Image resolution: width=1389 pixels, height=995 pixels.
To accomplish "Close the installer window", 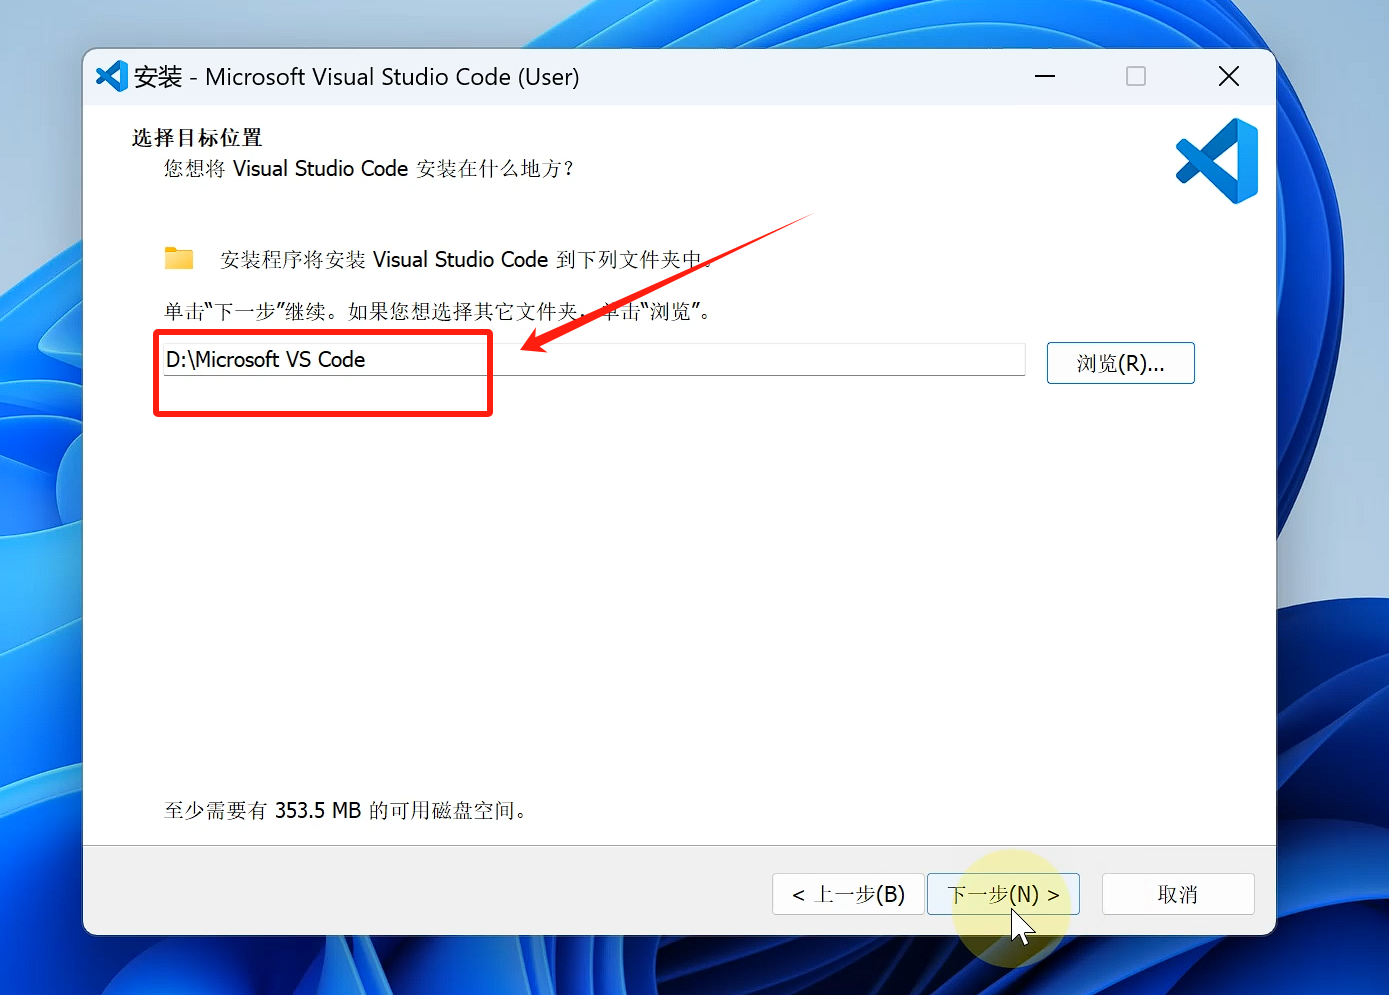I will [1229, 77].
